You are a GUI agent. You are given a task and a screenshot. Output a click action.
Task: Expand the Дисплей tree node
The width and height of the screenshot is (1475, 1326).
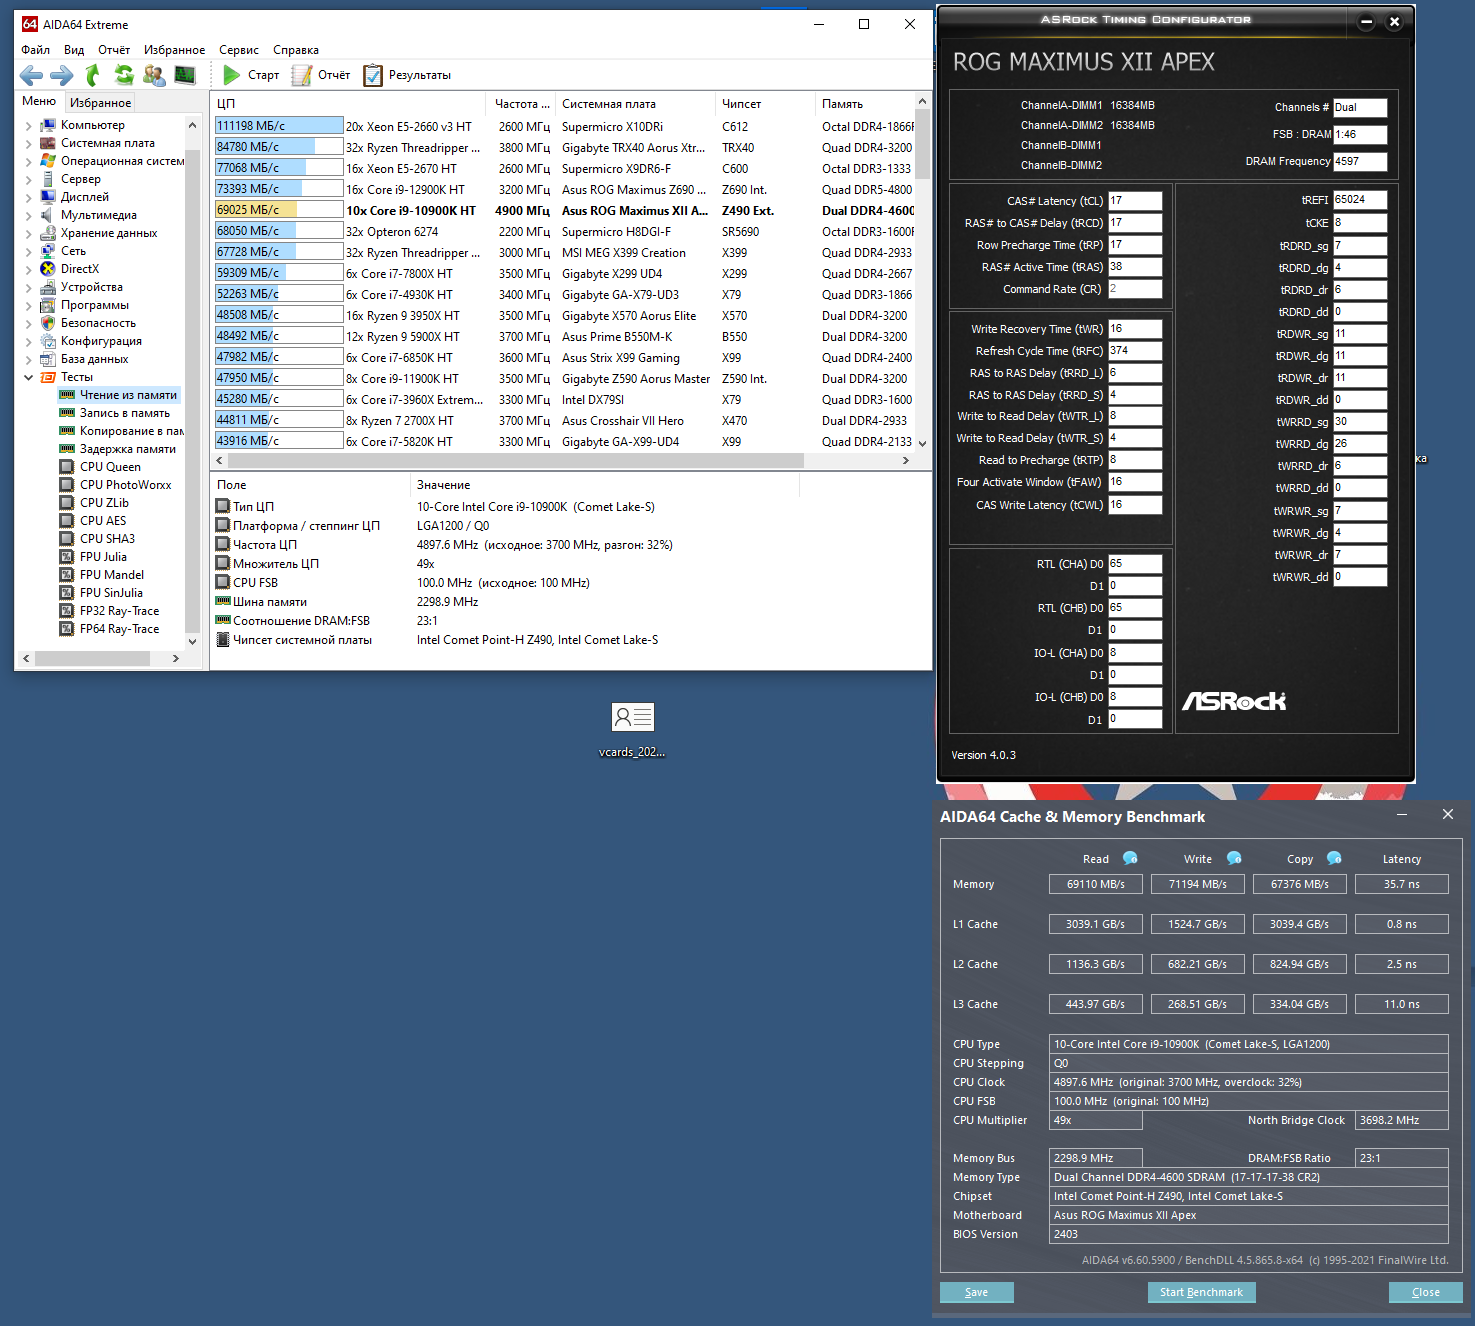click(x=28, y=198)
